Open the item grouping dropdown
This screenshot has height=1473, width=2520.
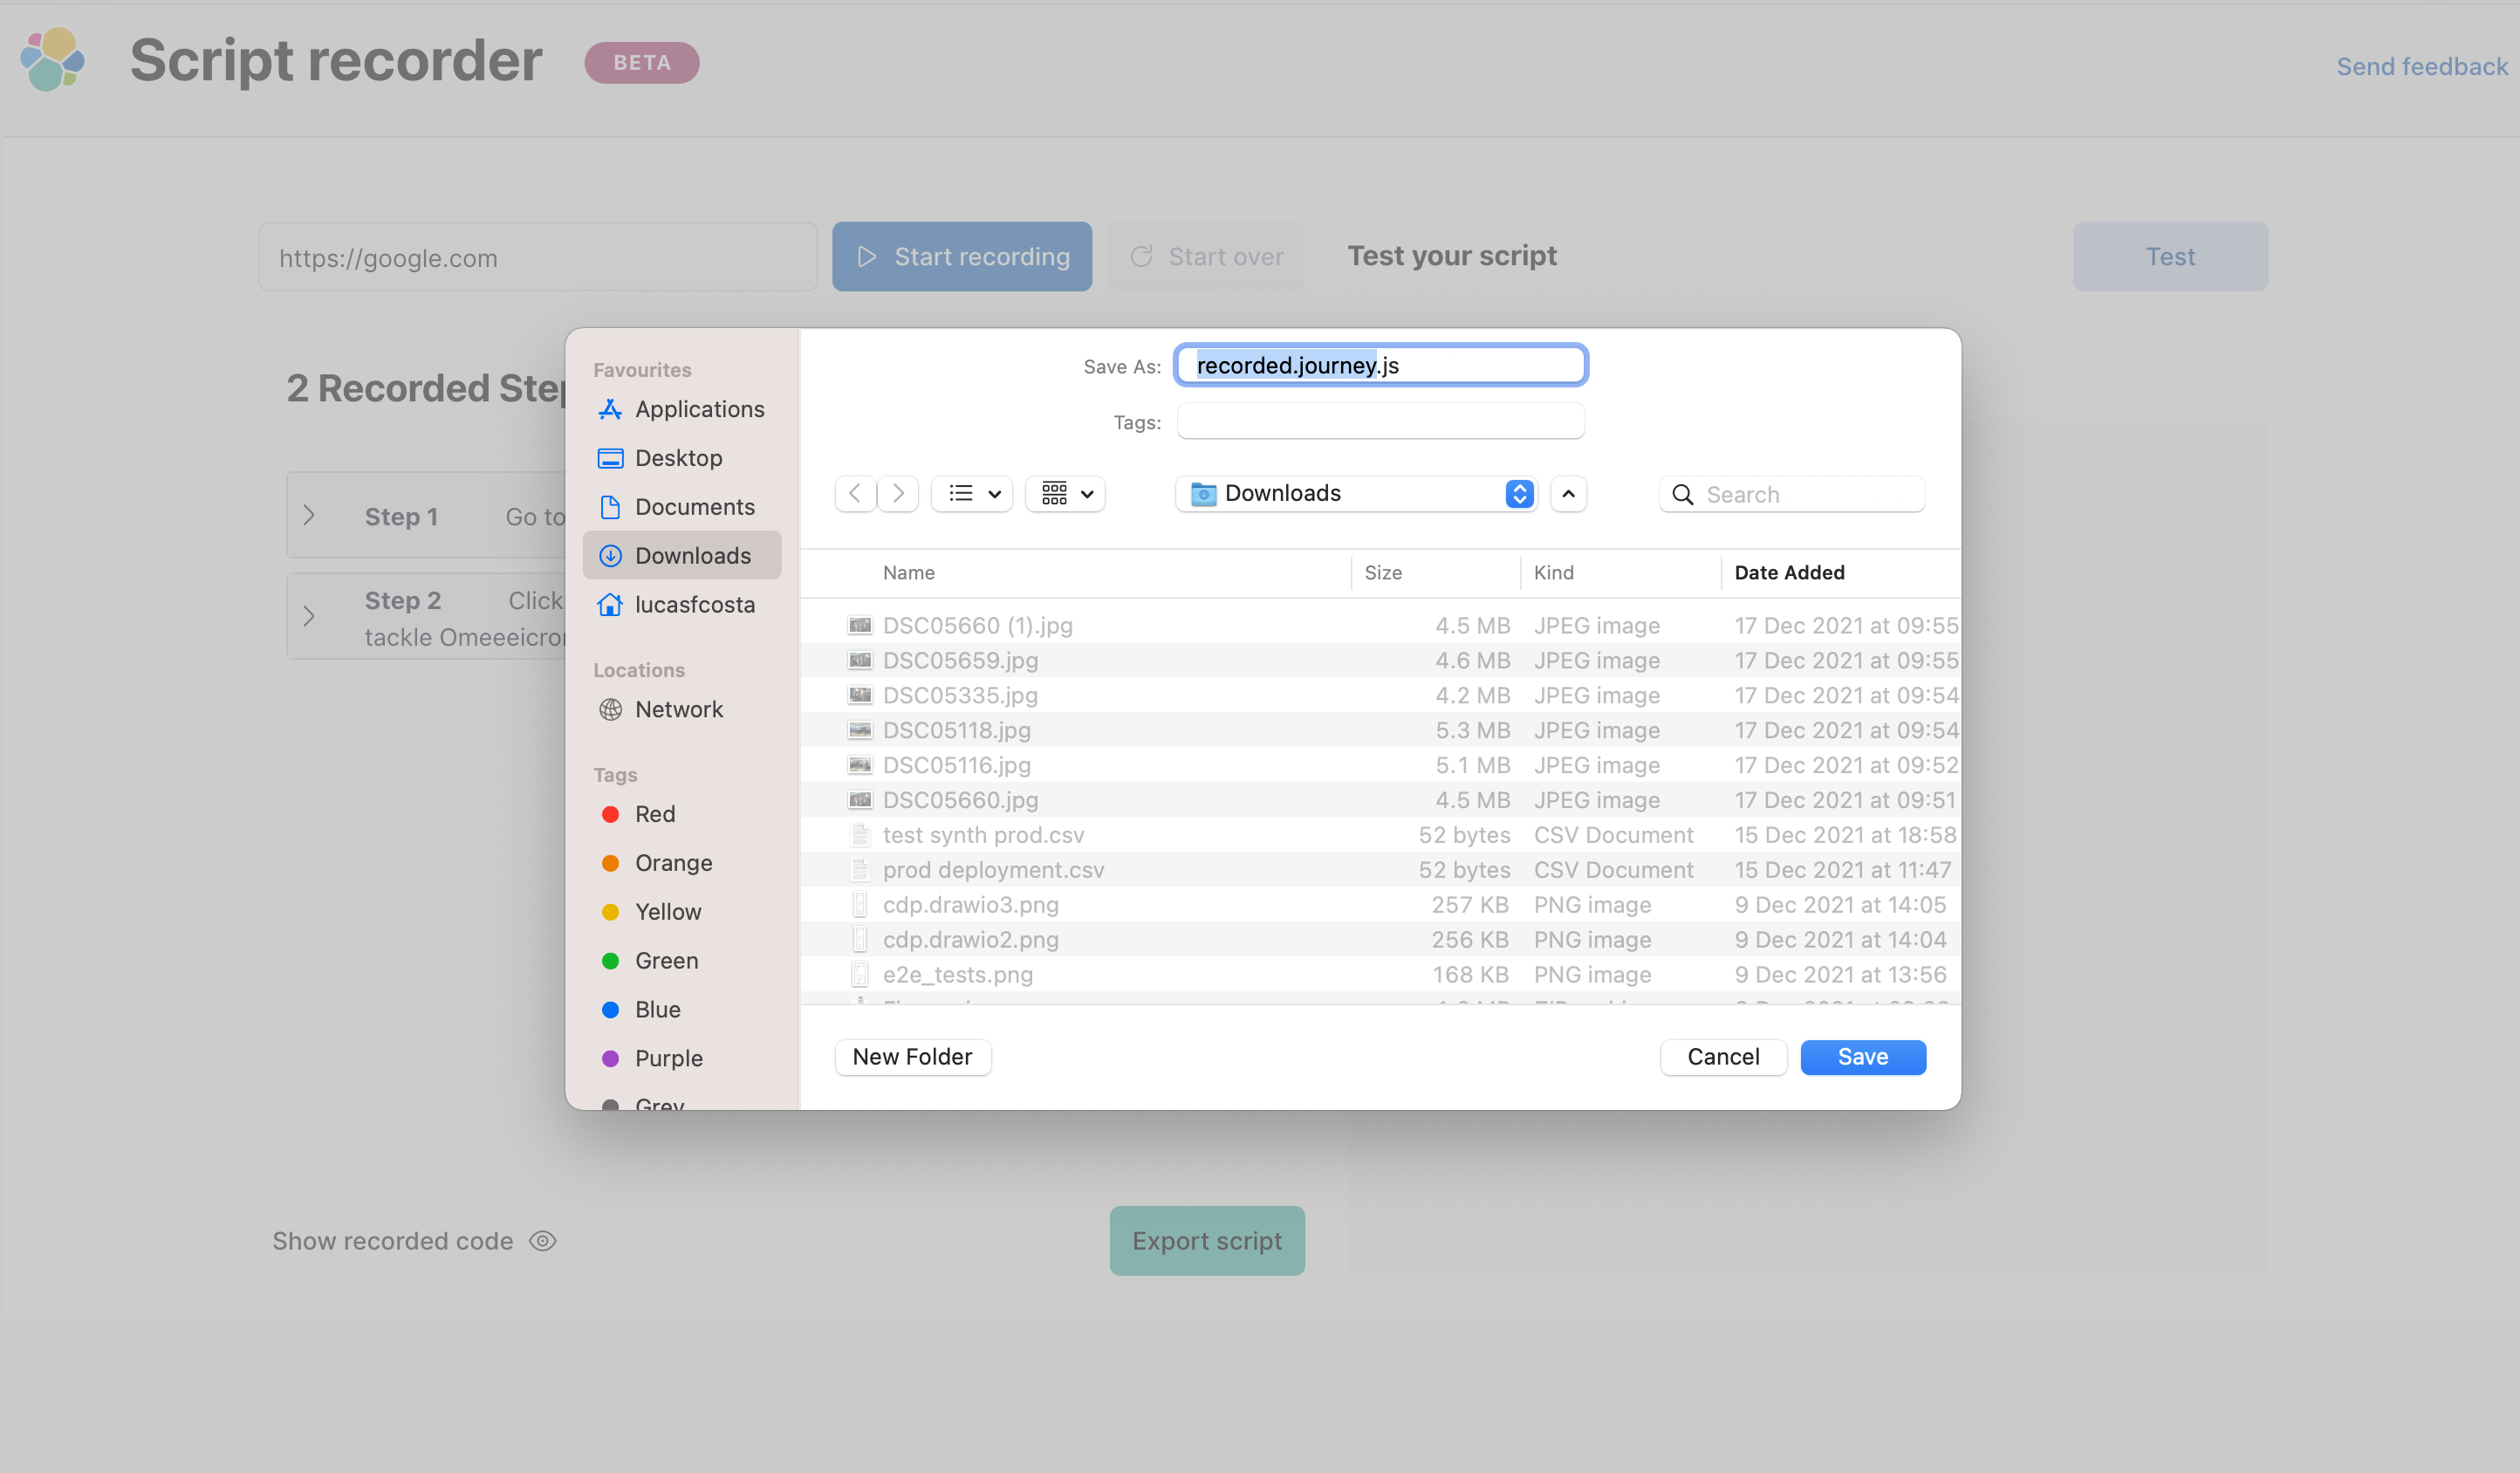click(x=1064, y=493)
